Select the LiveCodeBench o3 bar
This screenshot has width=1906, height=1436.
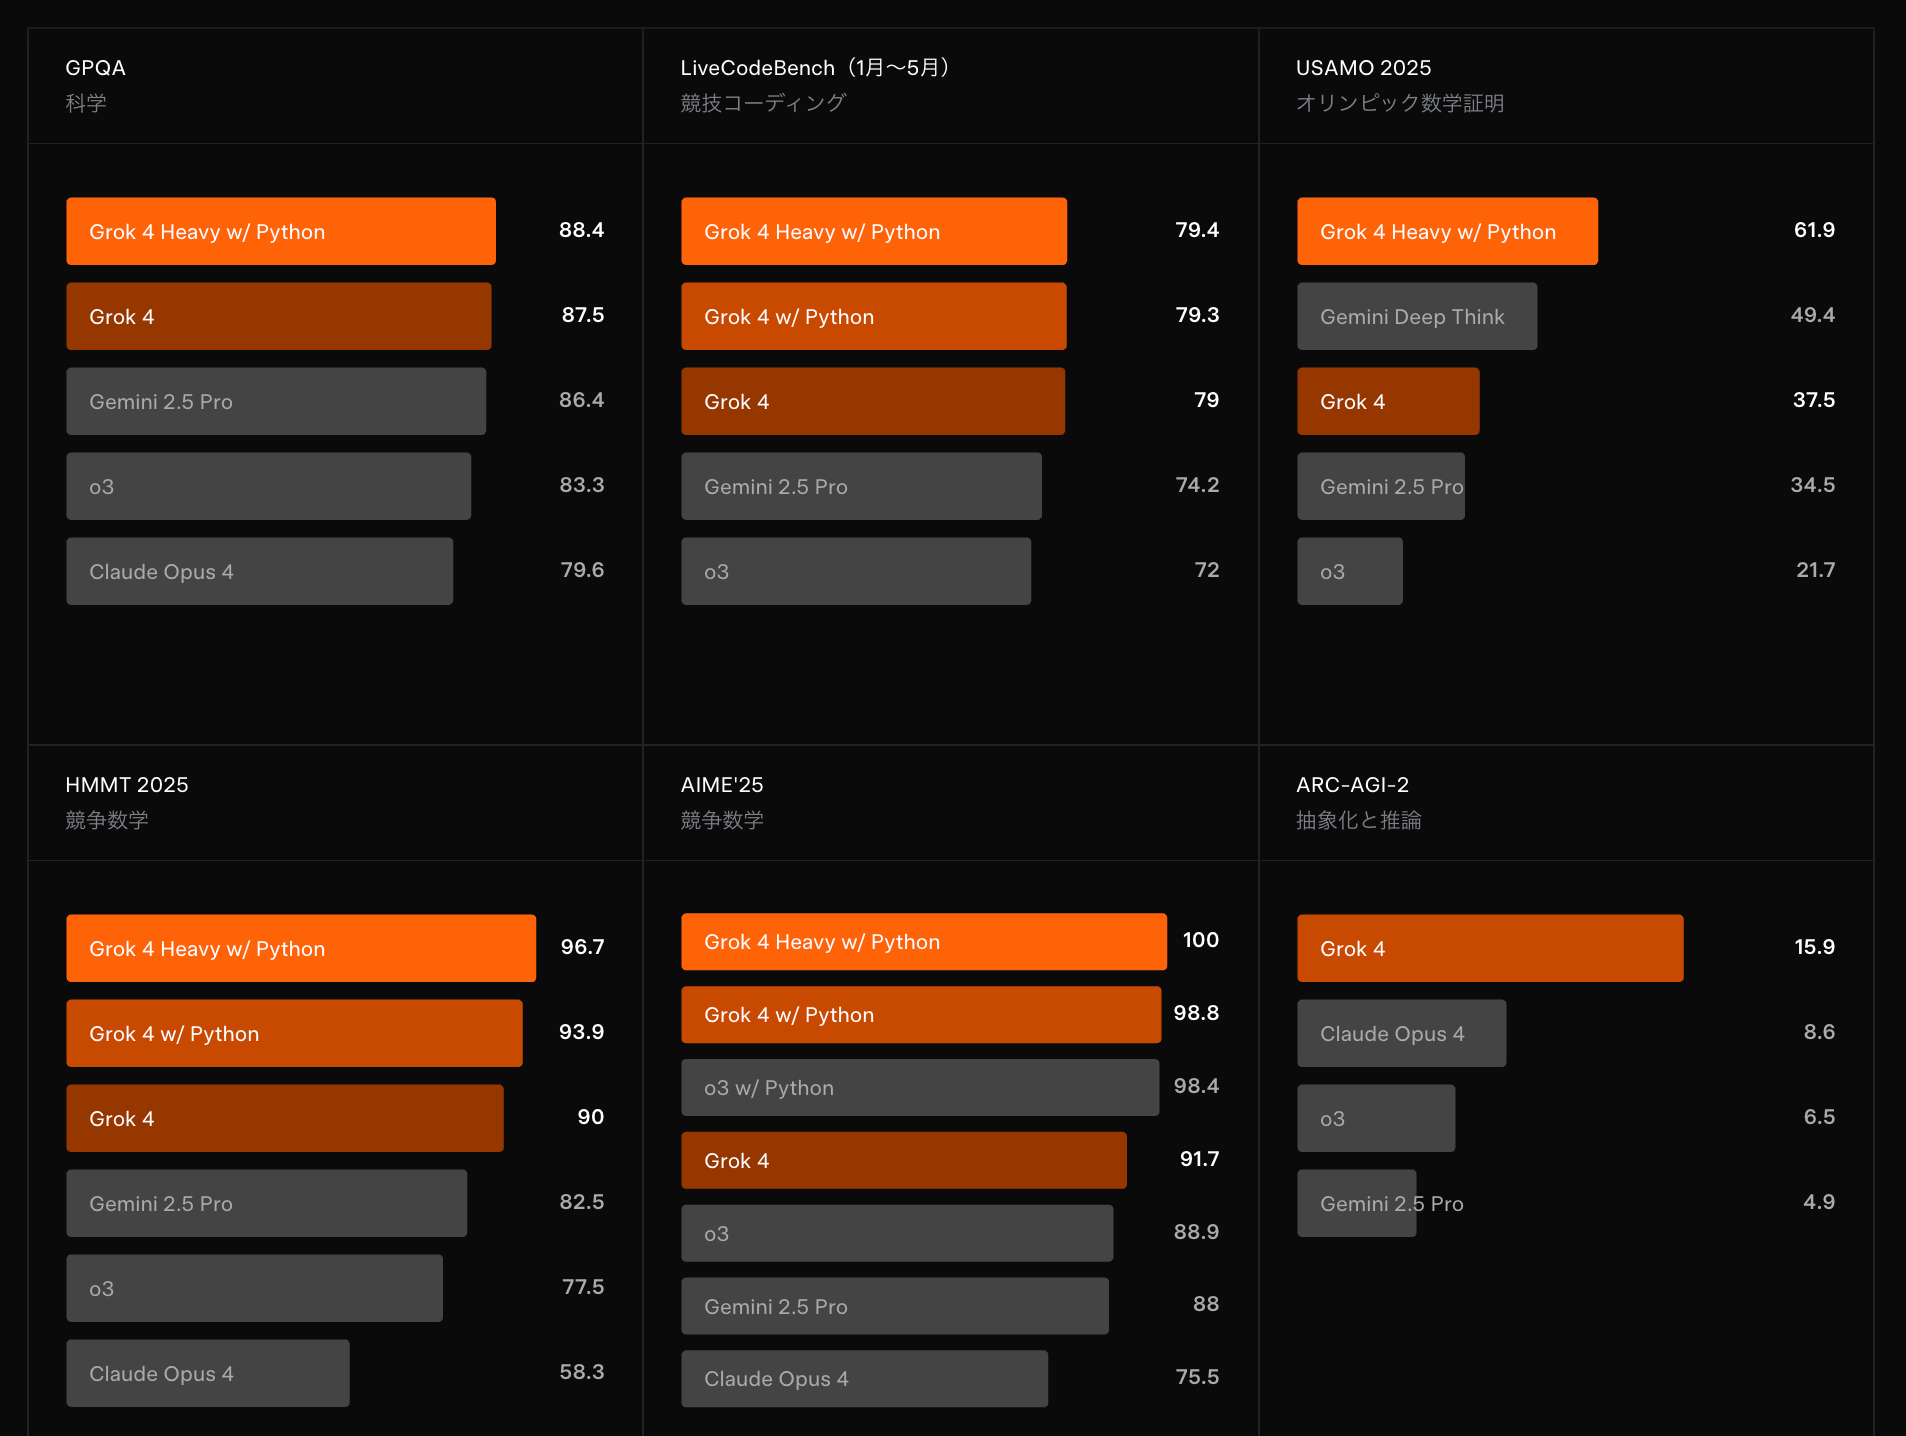point(856,571)
